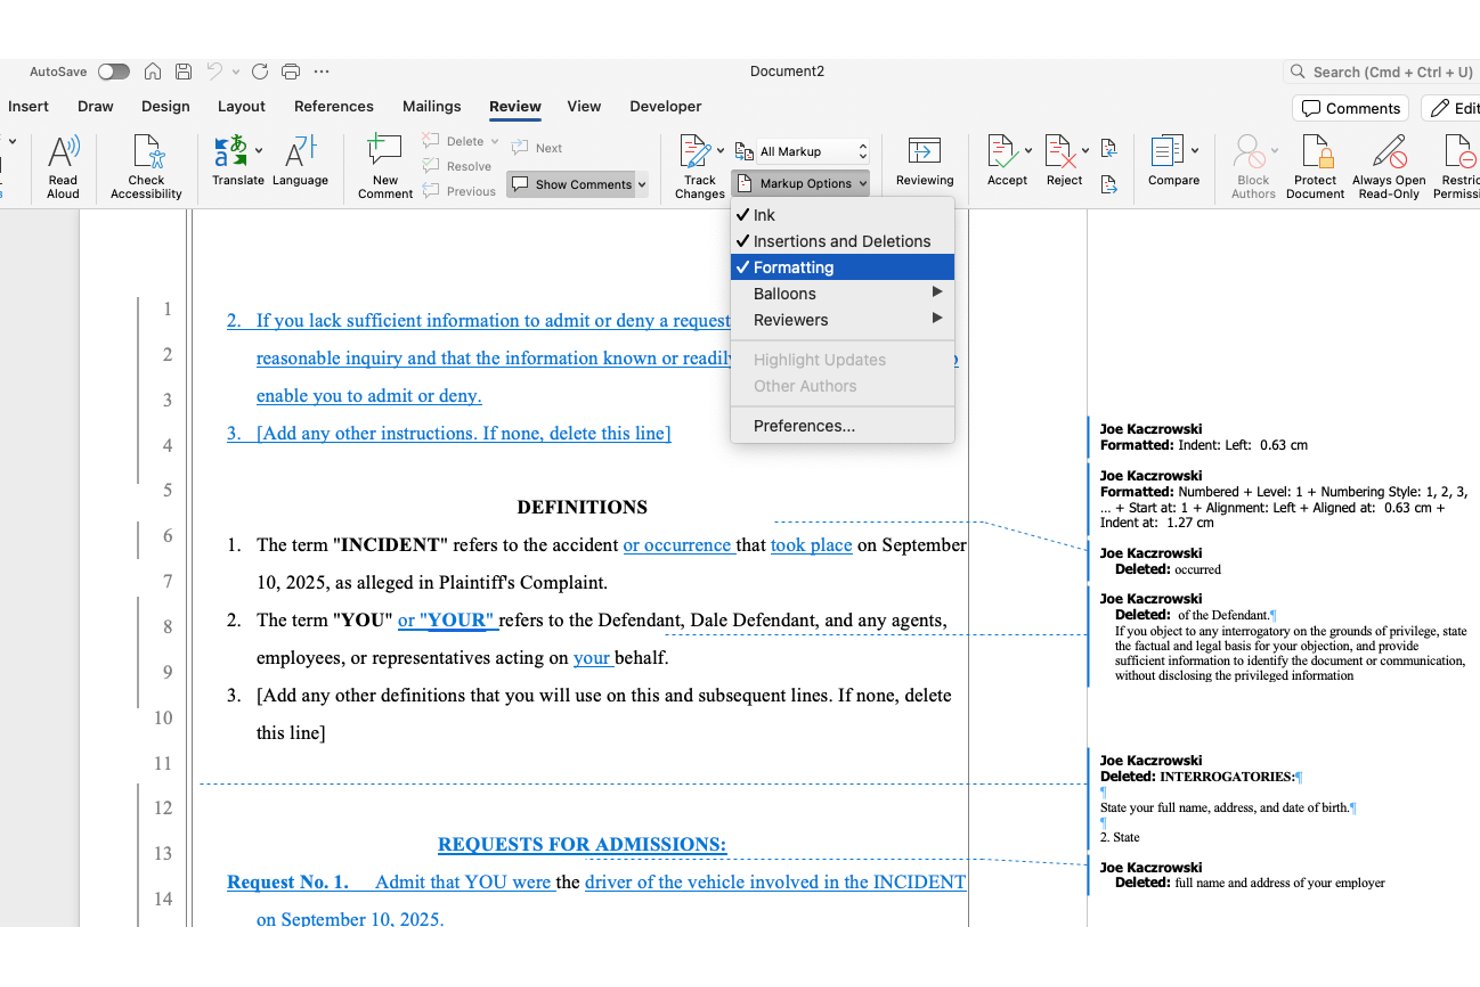Screen dimensions: 1480x987
Task: Click the Block Authors icon
Action: [1248, 151]
